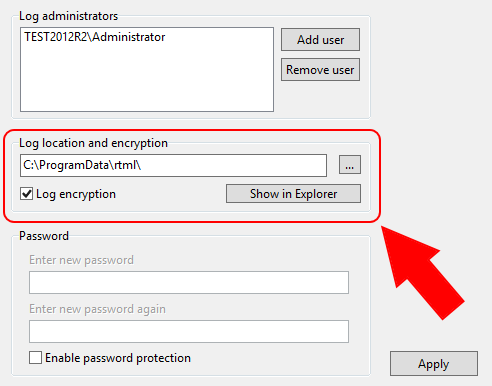The image size is (492, 386).
Task: Click the Add user button
Action: click(x=320, y=40)
